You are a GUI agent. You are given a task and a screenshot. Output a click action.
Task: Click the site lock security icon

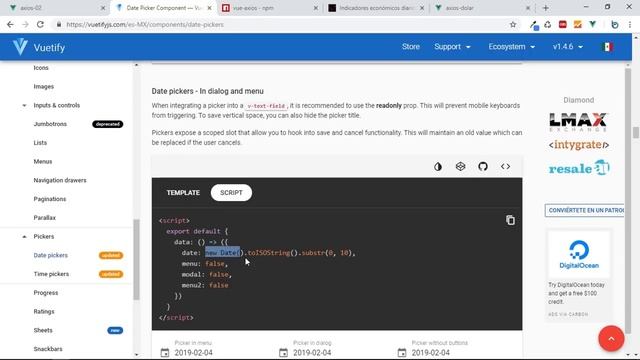click(59, 24)
